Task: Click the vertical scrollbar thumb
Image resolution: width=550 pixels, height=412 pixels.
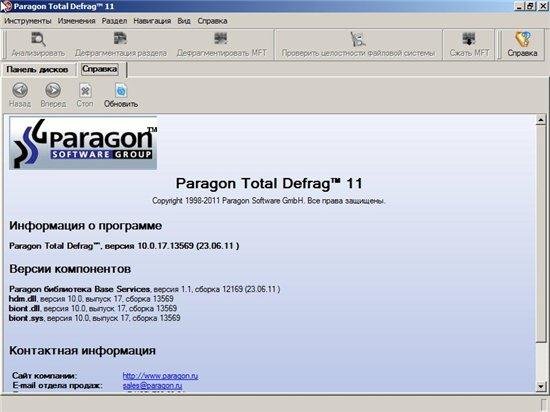Action: coord(541,234)
